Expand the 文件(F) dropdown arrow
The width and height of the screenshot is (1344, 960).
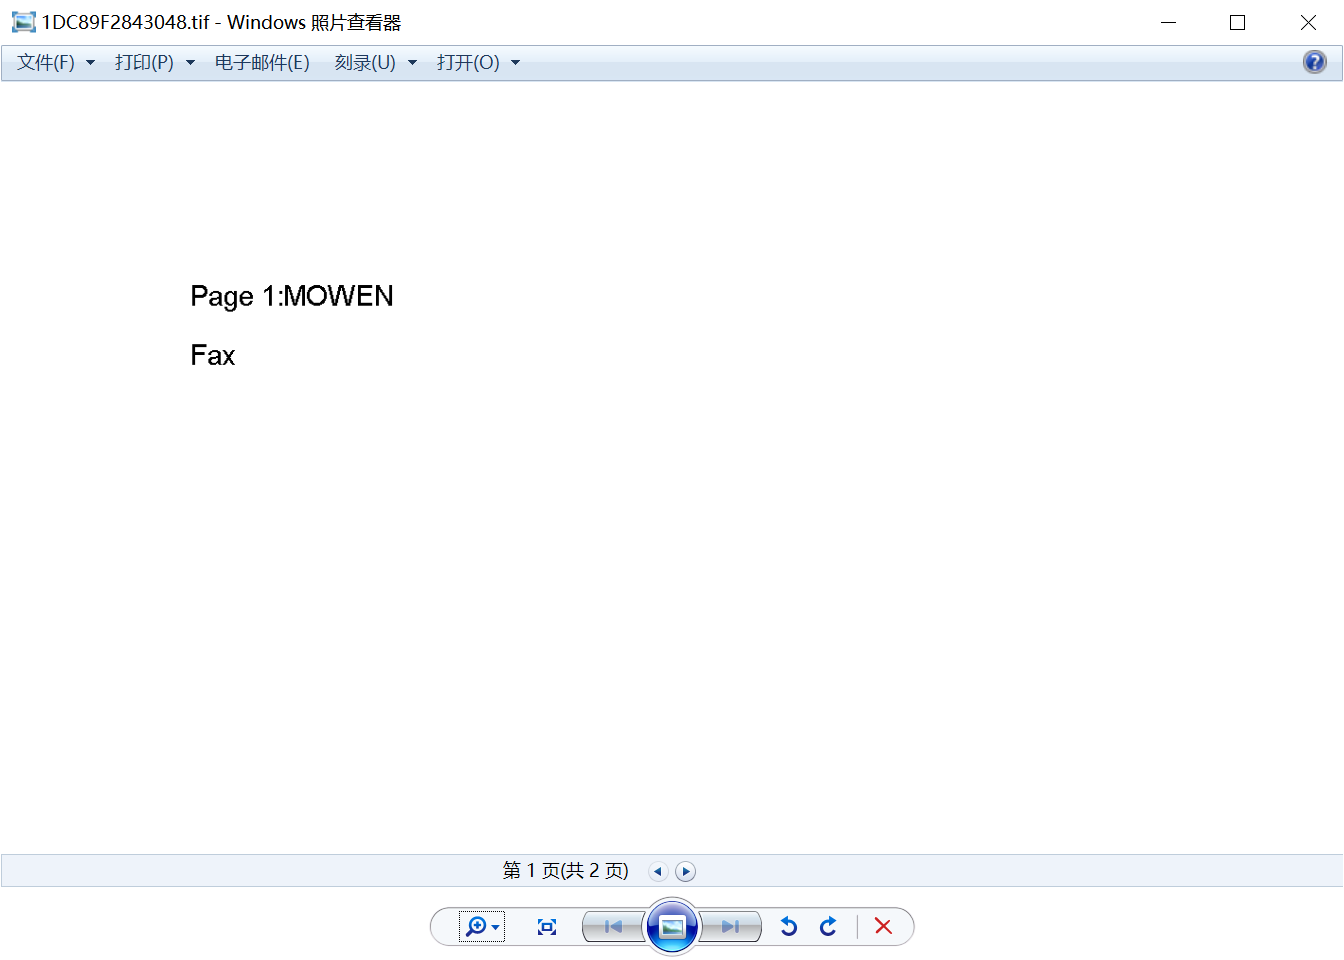click(90, 63)
